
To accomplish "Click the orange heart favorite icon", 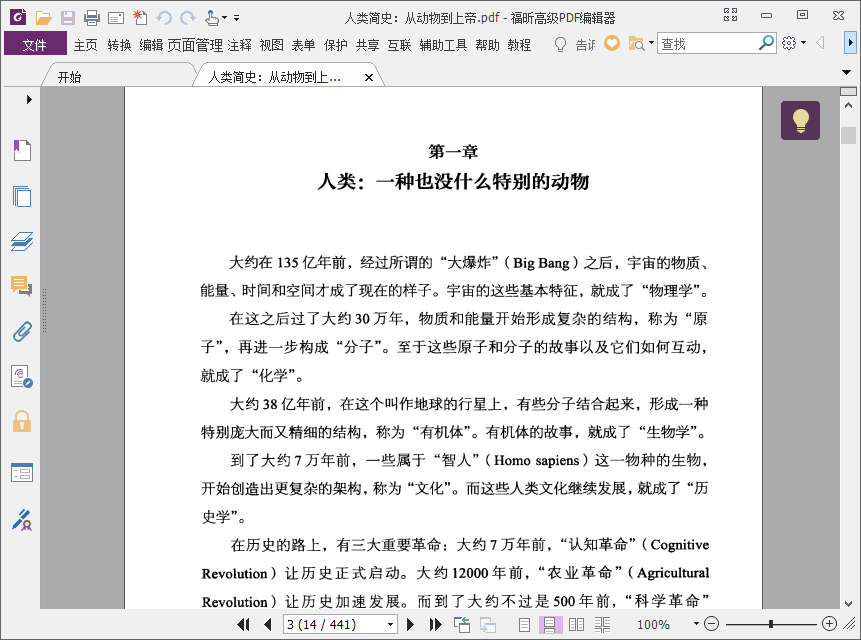I will point(612,43).
